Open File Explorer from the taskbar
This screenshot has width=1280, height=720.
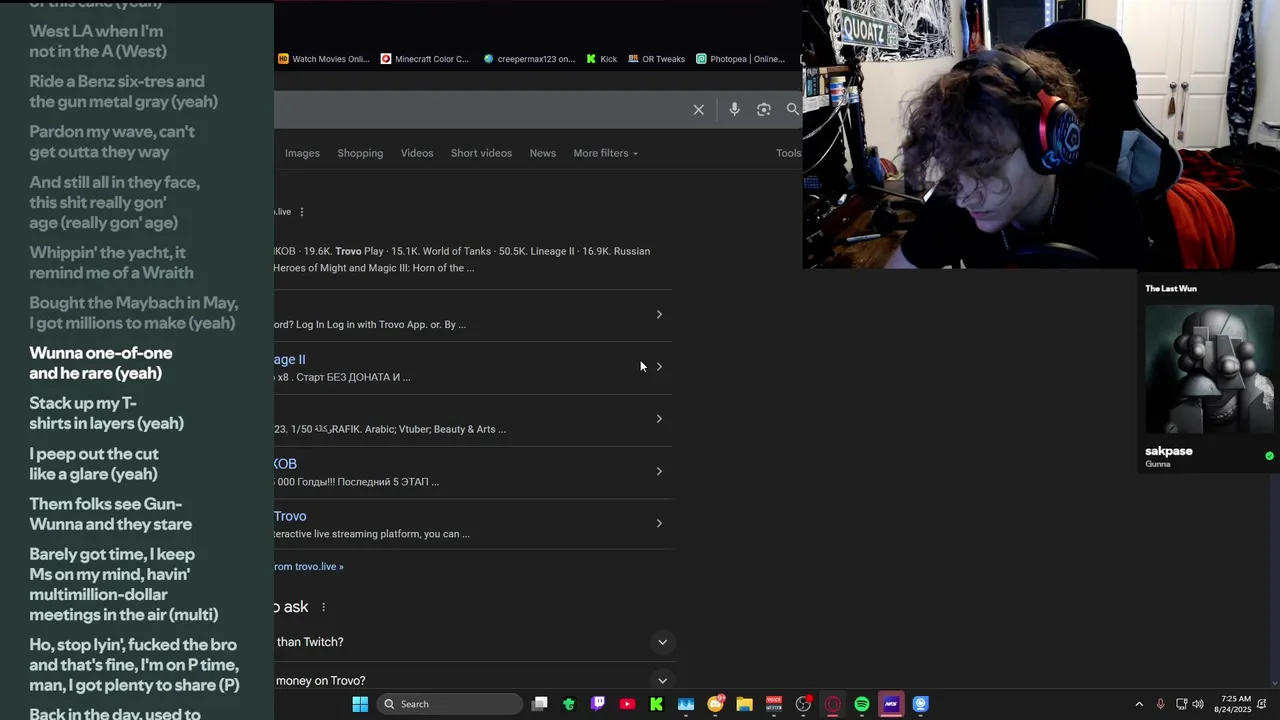pos(744,704)
